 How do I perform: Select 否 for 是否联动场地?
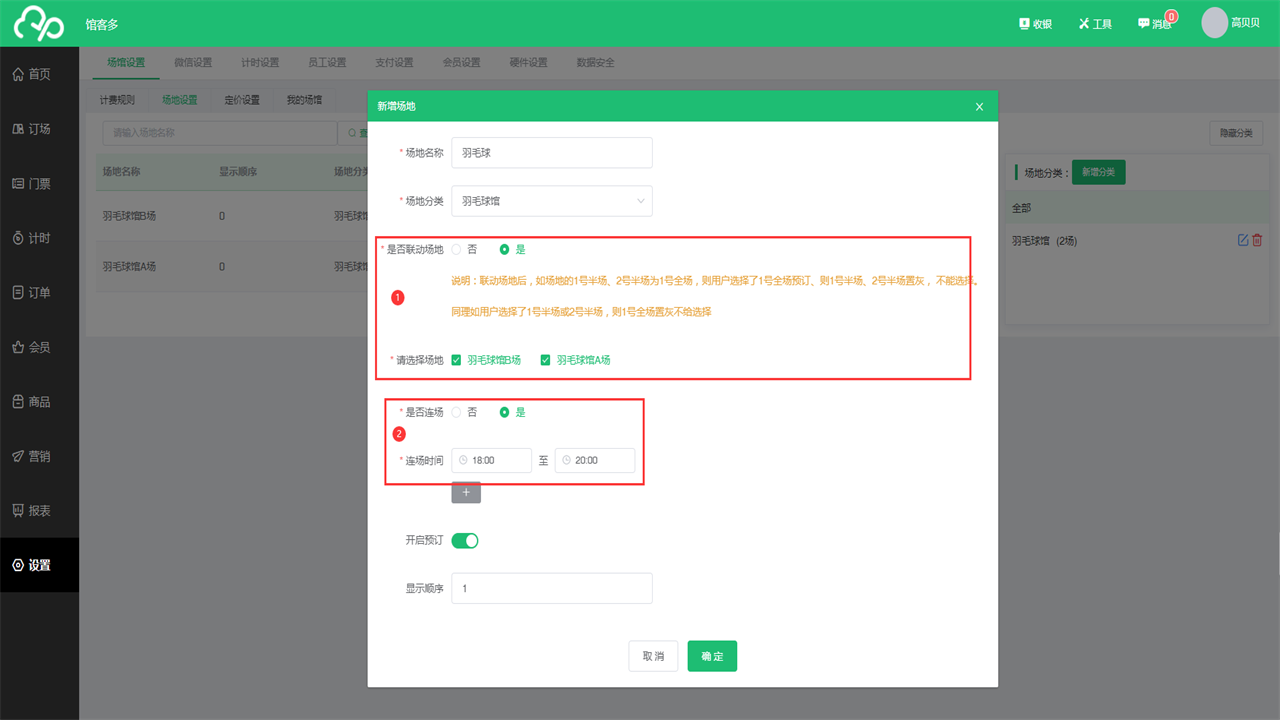(457, 249)
